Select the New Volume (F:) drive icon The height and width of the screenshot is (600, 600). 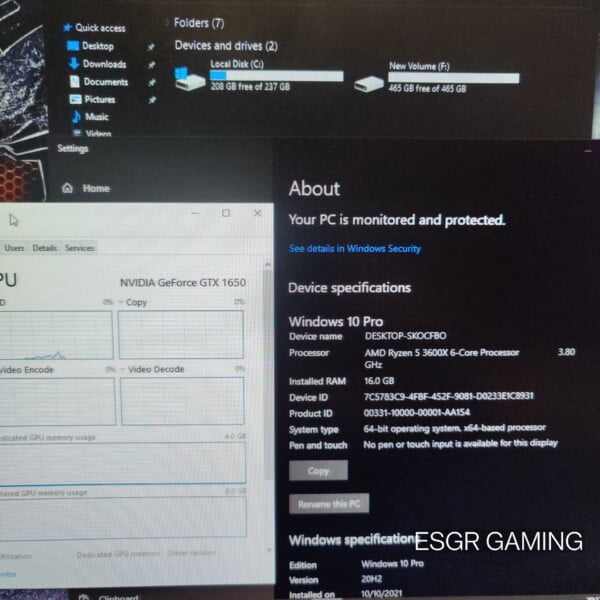[368, 84]
